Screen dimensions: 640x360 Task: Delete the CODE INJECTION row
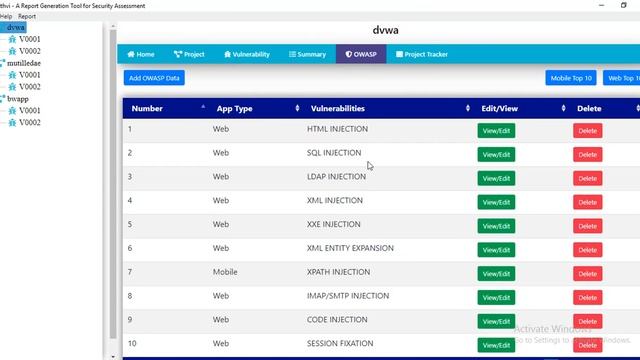588,321
